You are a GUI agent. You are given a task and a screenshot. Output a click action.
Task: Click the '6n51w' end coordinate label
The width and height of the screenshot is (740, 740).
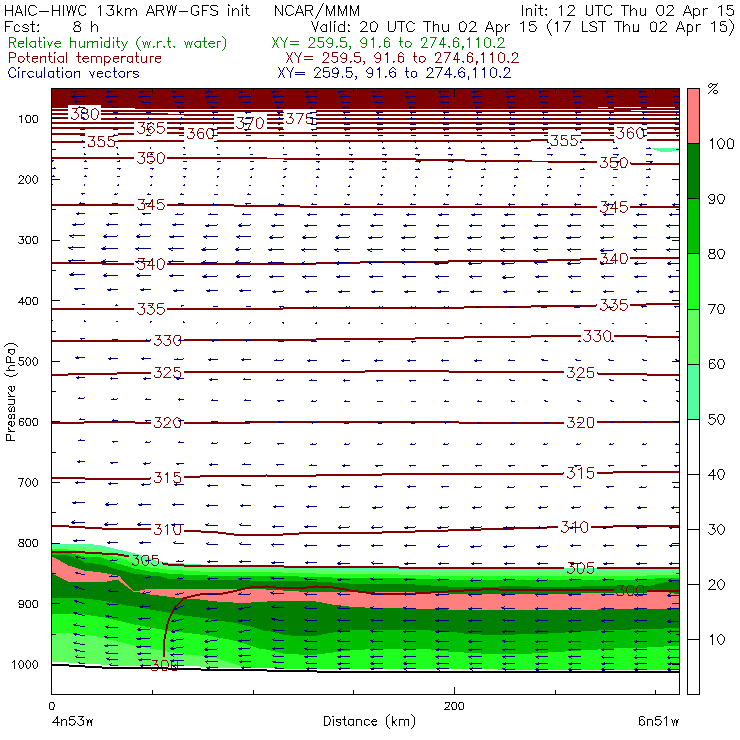point(658,722)
